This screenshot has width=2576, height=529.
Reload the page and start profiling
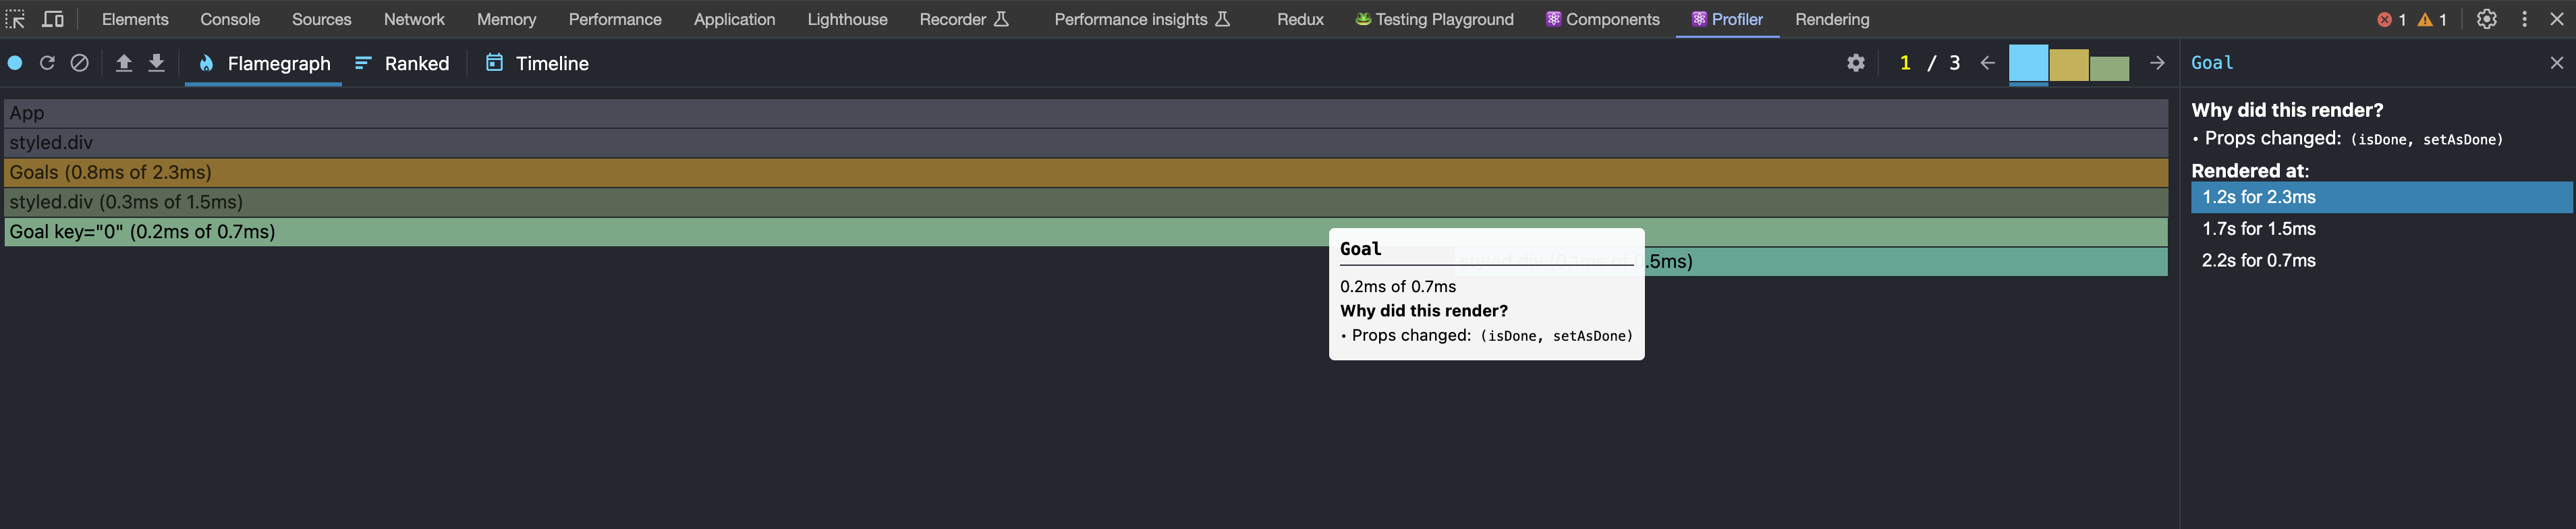click(47, 62)
